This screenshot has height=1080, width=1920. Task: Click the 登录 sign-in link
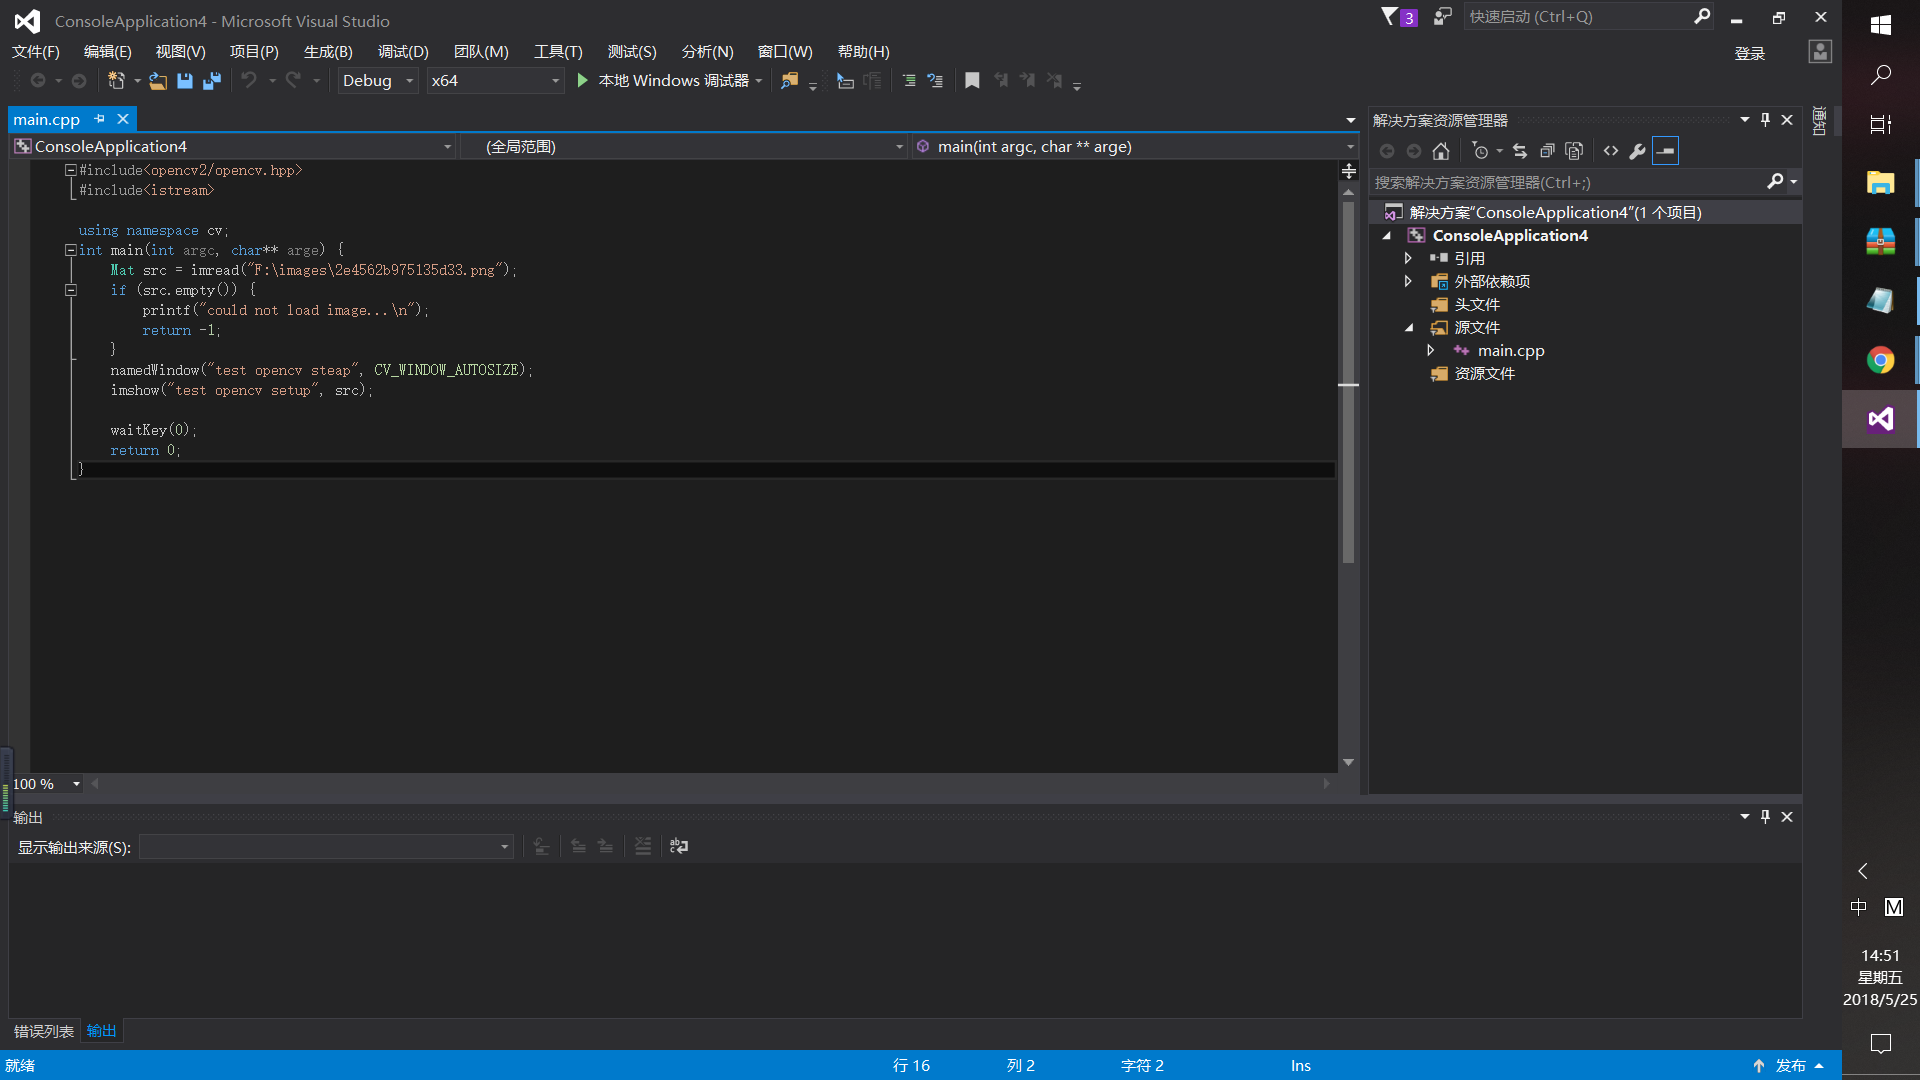[1750, 54]
